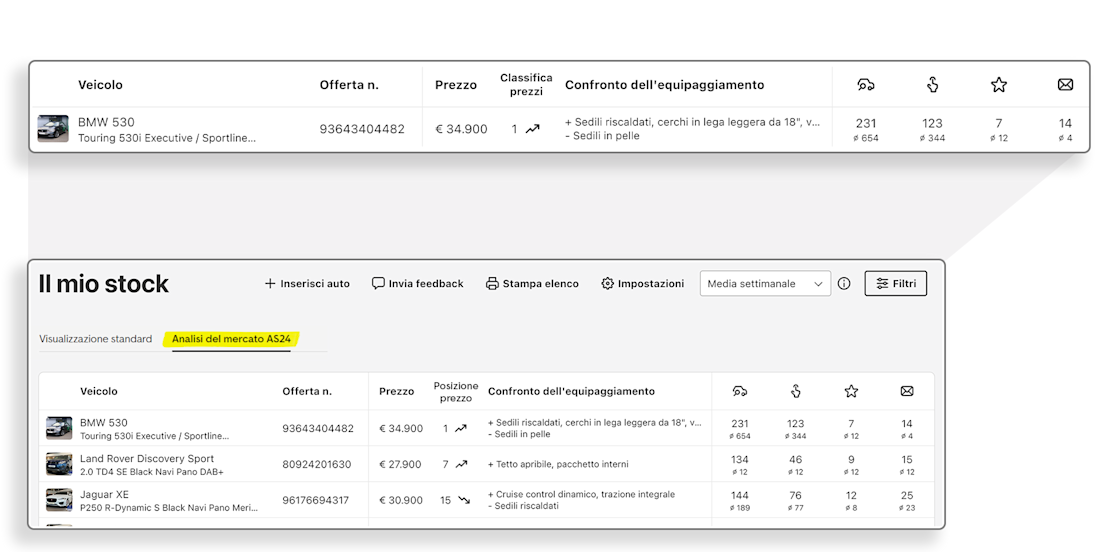This screenshot has width=1100, height=552.
Task: Click downward trend arrow in Jaguar XE row
Action: (x=464, y=500)
